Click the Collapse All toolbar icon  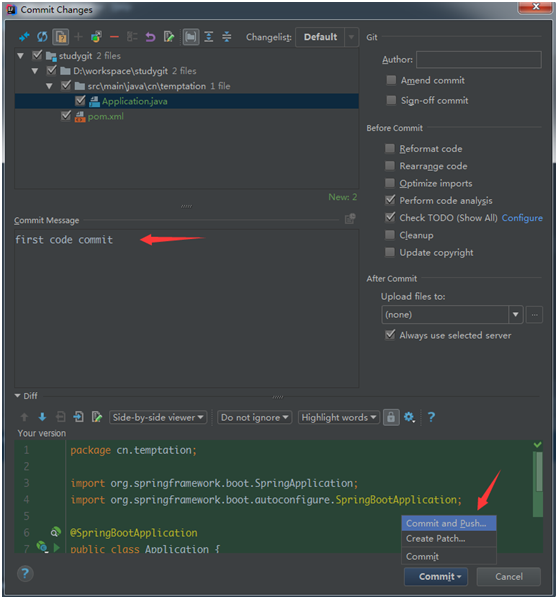click(x=227, y=37)
